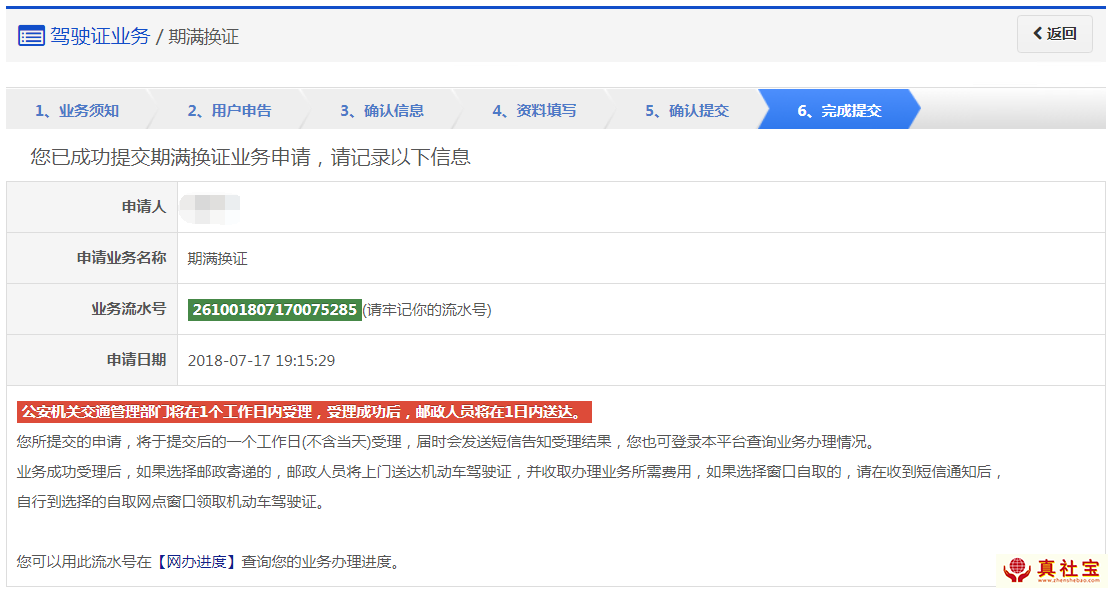Open the 【网办进度】 link
Screen dimensions: 1113x593
click(x=196, y=562)
